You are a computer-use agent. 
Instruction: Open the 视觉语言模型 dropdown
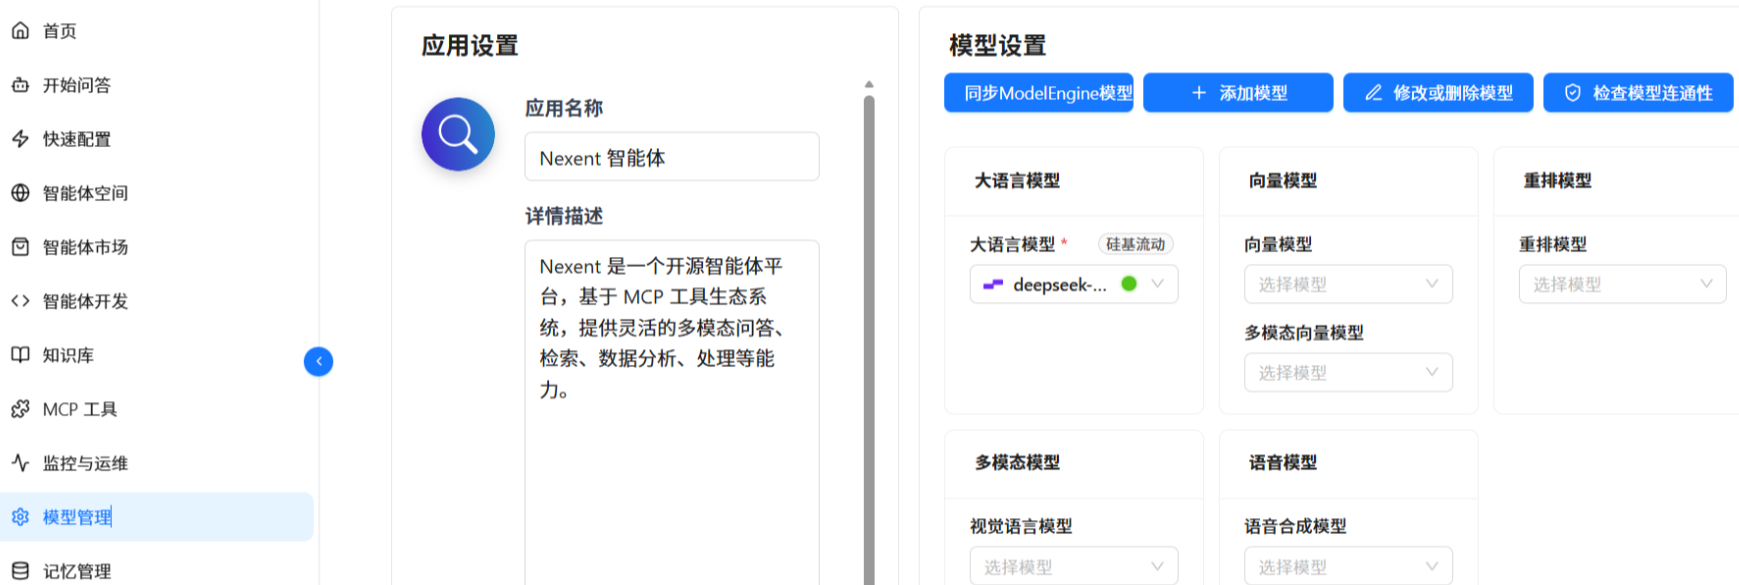pyautogui.click(x=1074, y=566)
